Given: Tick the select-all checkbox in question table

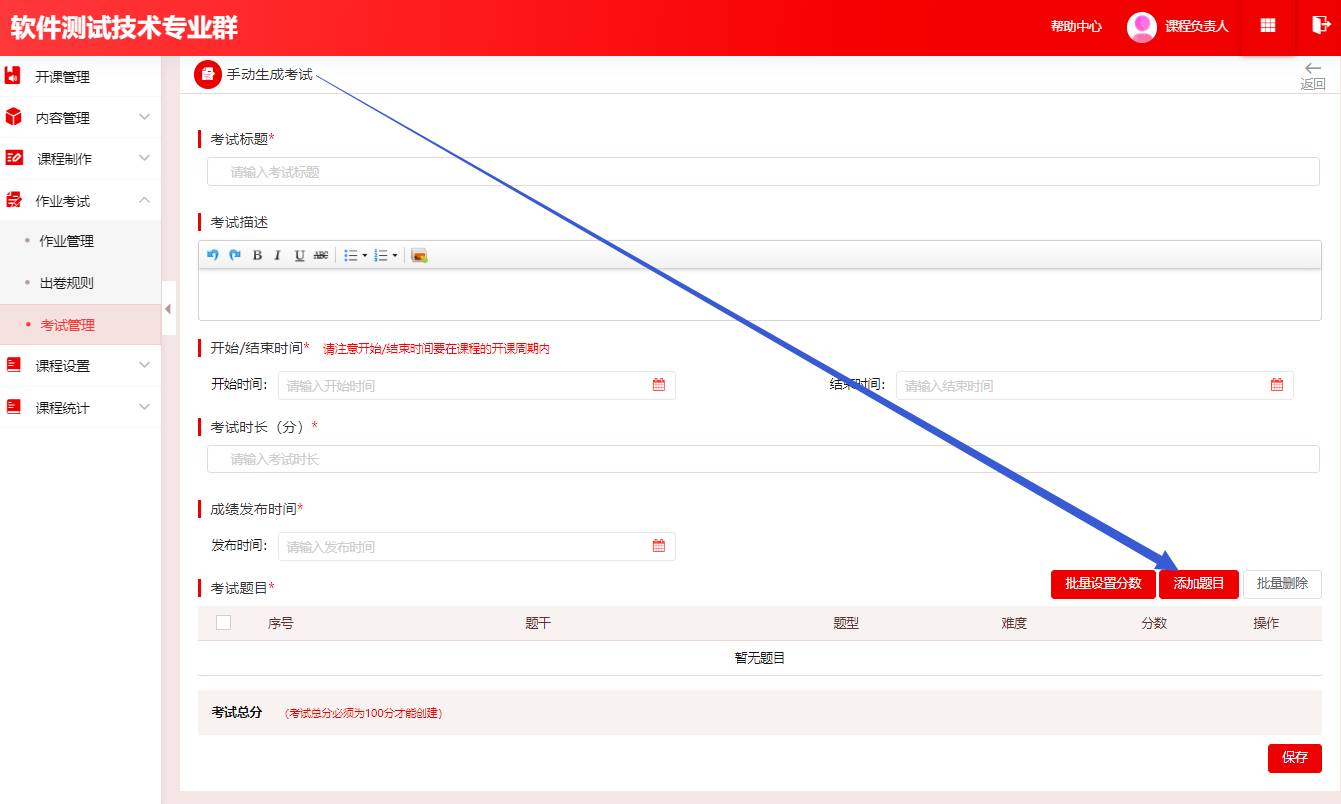Looking at the screenshot, I should (x=223, y=622).
